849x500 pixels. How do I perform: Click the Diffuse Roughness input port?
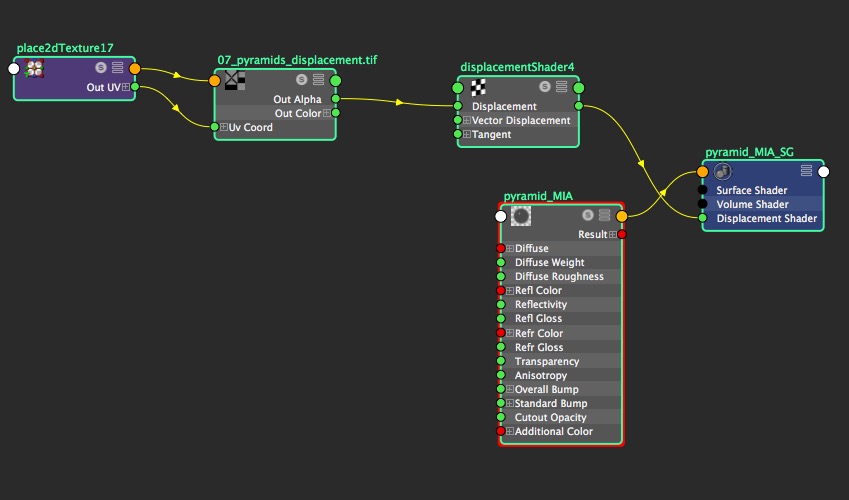(501, 276)
